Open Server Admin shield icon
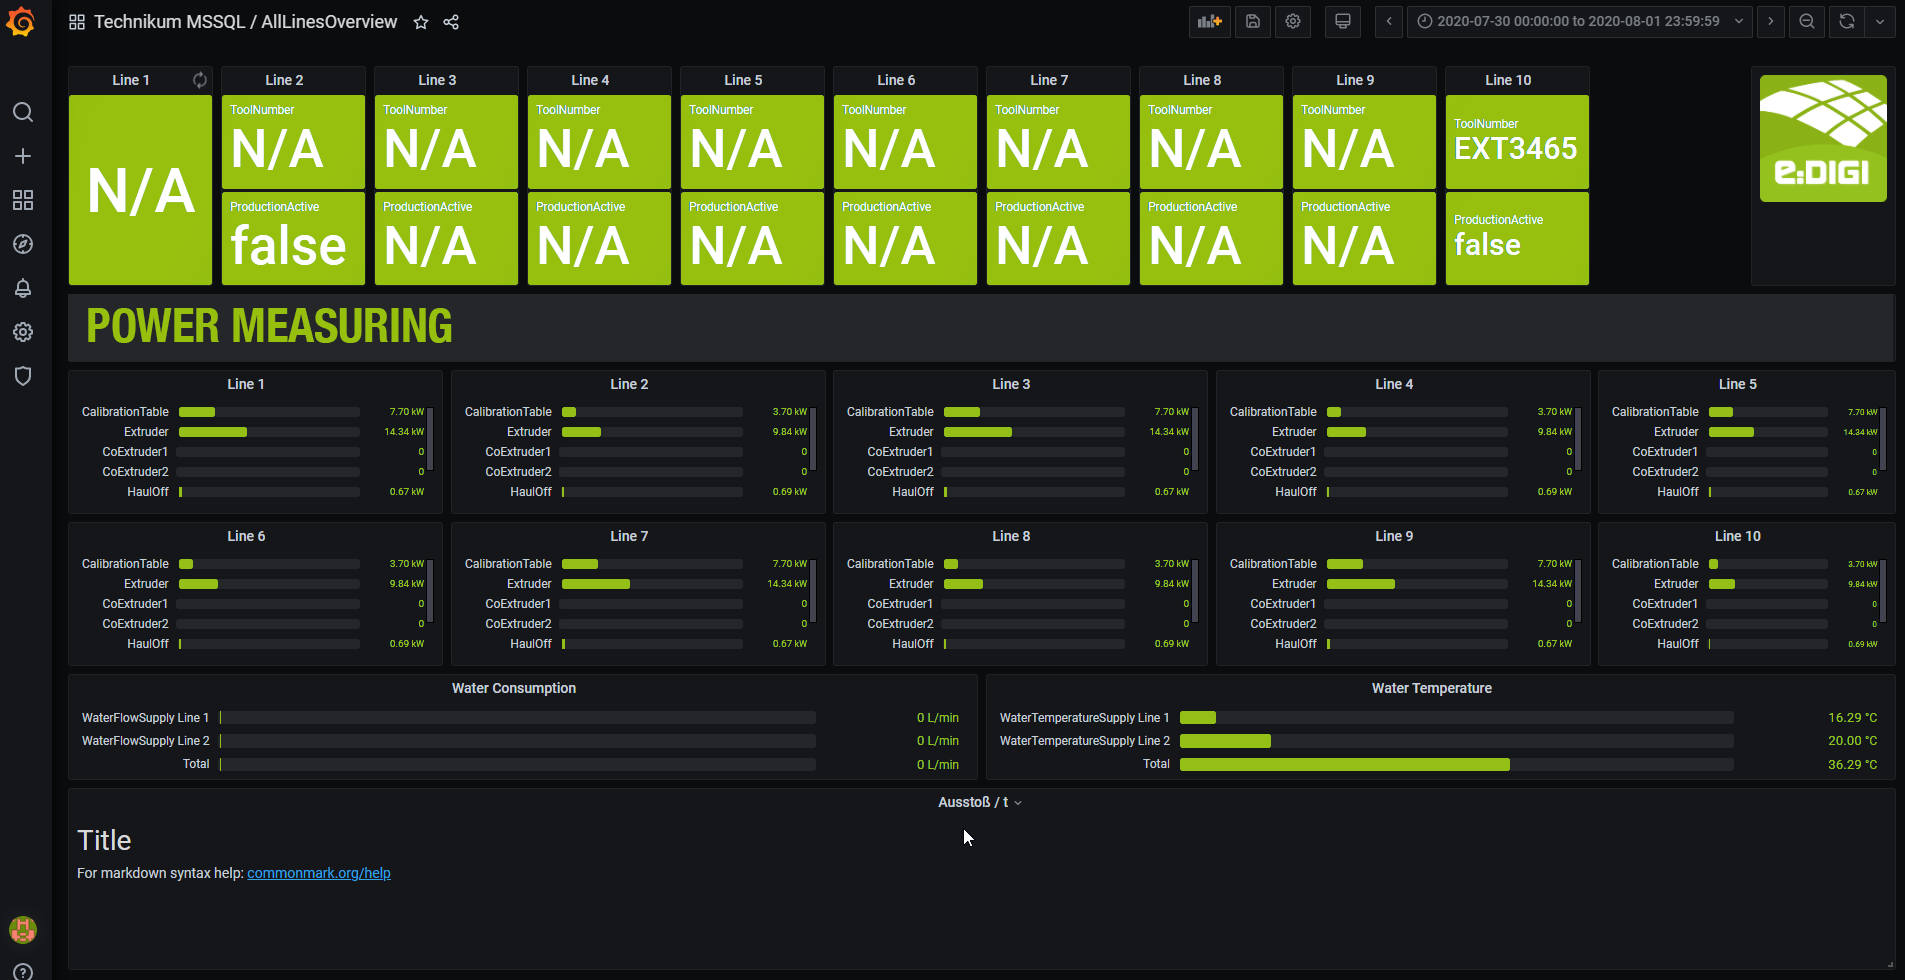The width and height of the screenshot is (1905, 980). coord(23,376)
